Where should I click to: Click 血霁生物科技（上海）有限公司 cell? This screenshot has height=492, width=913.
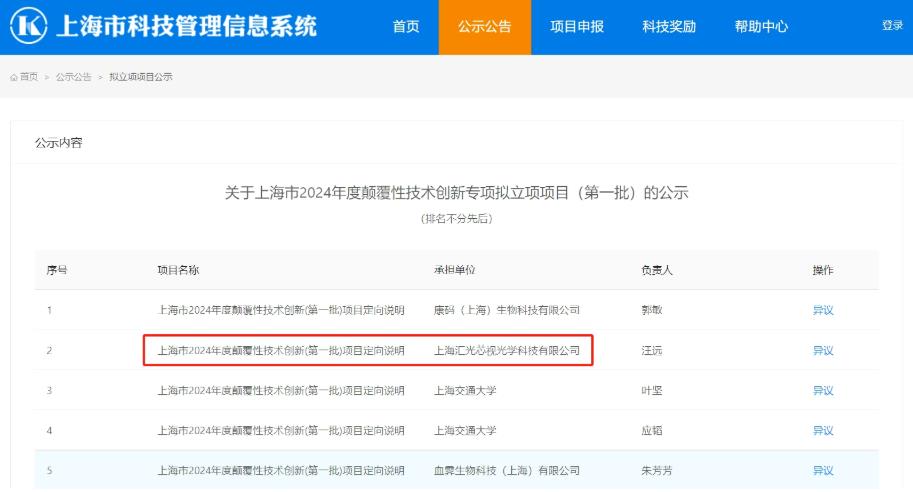[507, 470]
